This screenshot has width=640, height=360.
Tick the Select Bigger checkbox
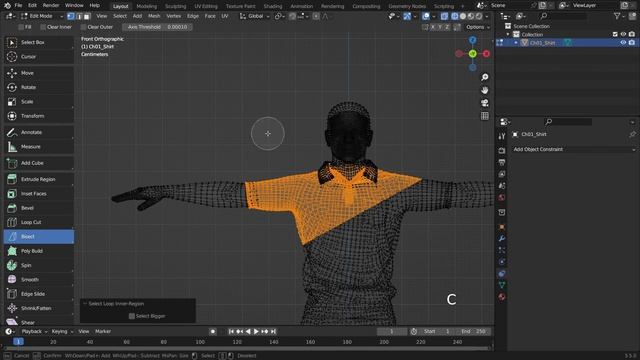click(x=131, y=316)
